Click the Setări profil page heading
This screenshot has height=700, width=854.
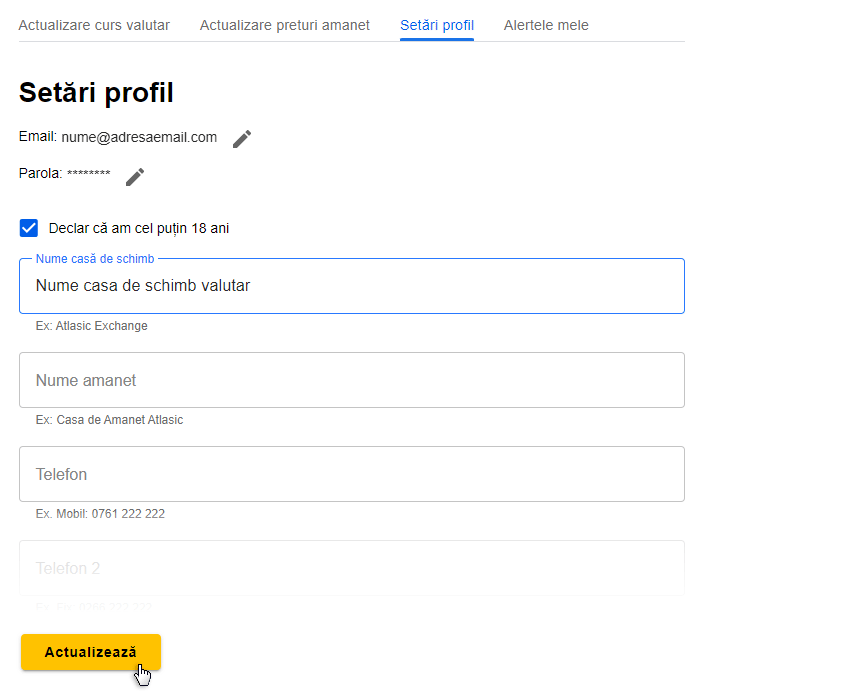coord(96,93)
